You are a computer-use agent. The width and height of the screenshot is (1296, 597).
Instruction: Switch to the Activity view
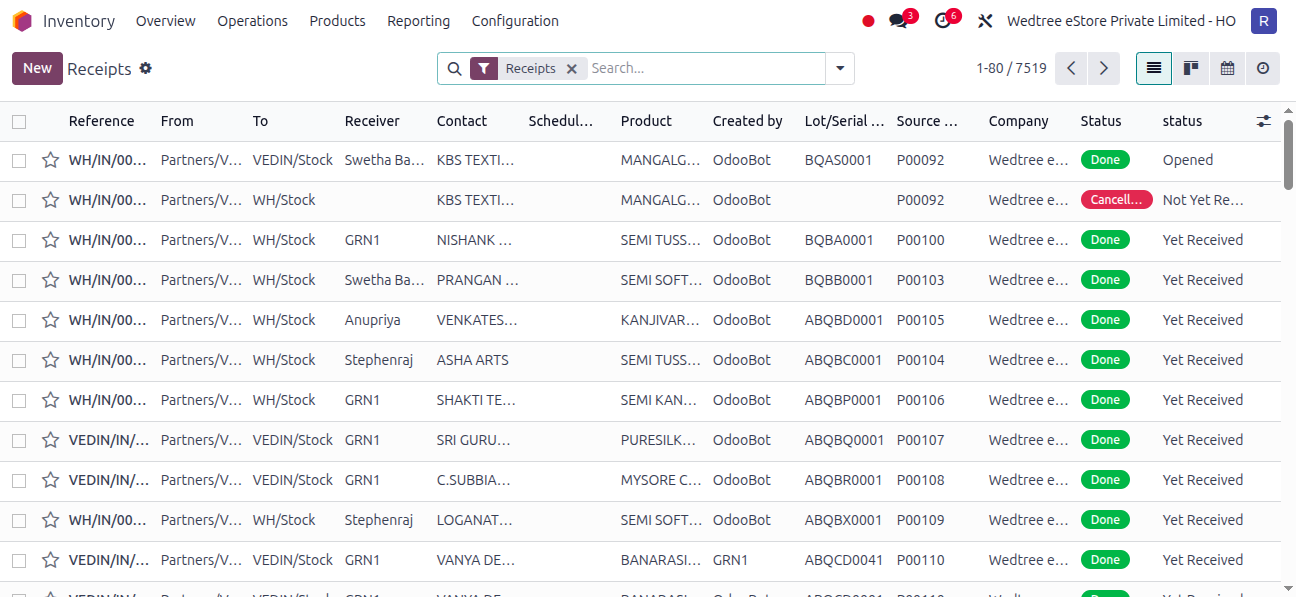pos(1262,68)
